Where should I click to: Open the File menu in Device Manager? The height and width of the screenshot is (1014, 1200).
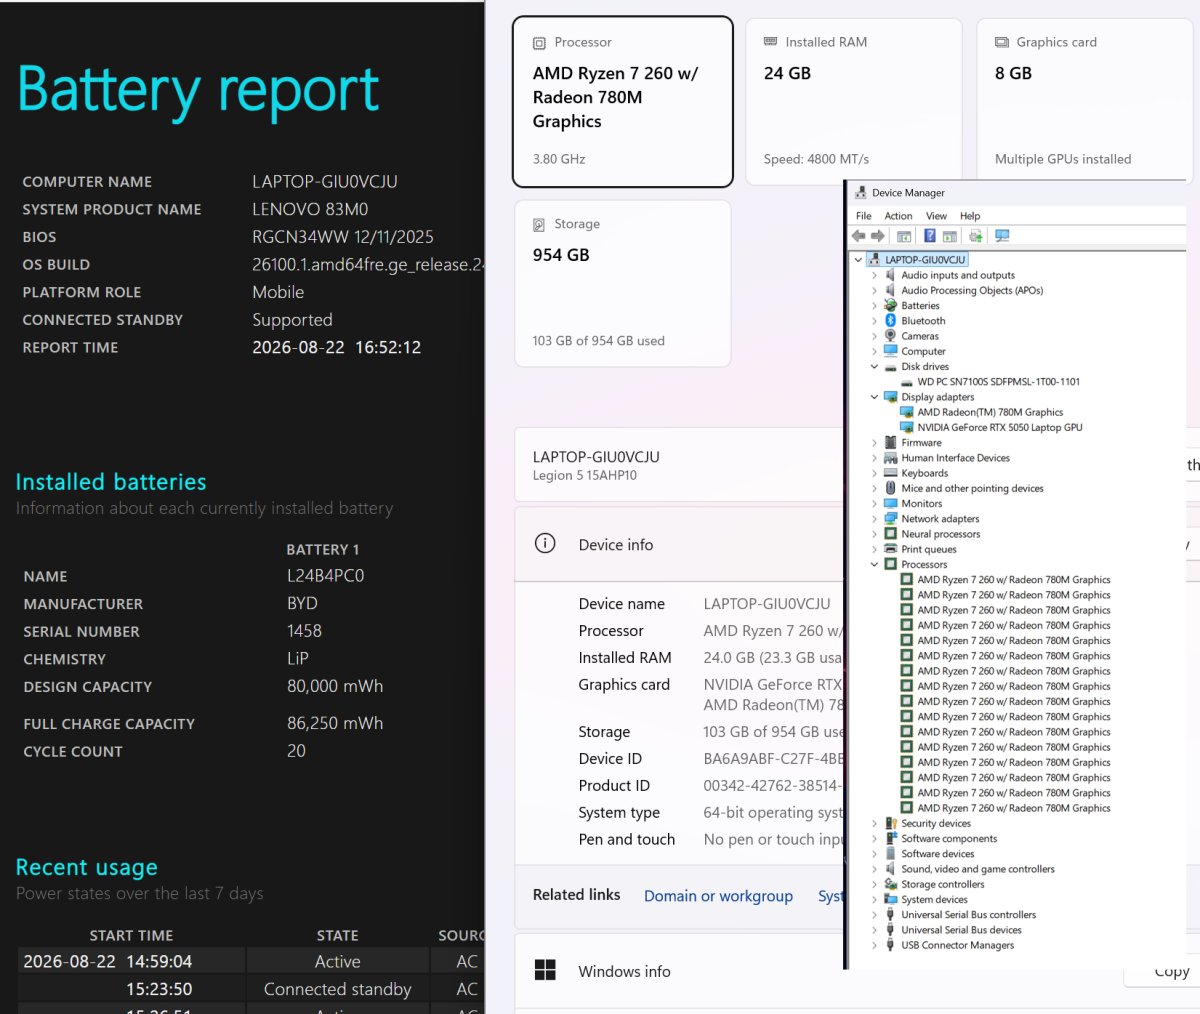pyautogui.click(x=864, y=216)
